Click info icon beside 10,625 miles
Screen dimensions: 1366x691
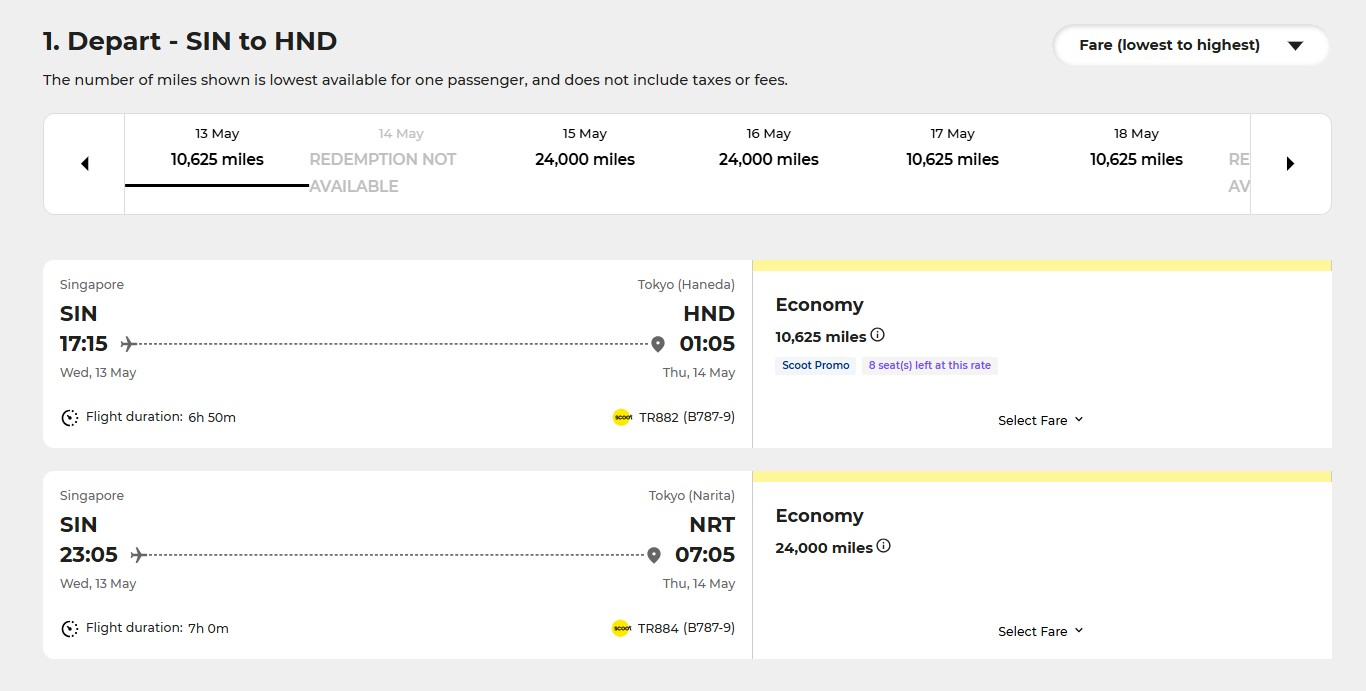click(x=877, y=335)
